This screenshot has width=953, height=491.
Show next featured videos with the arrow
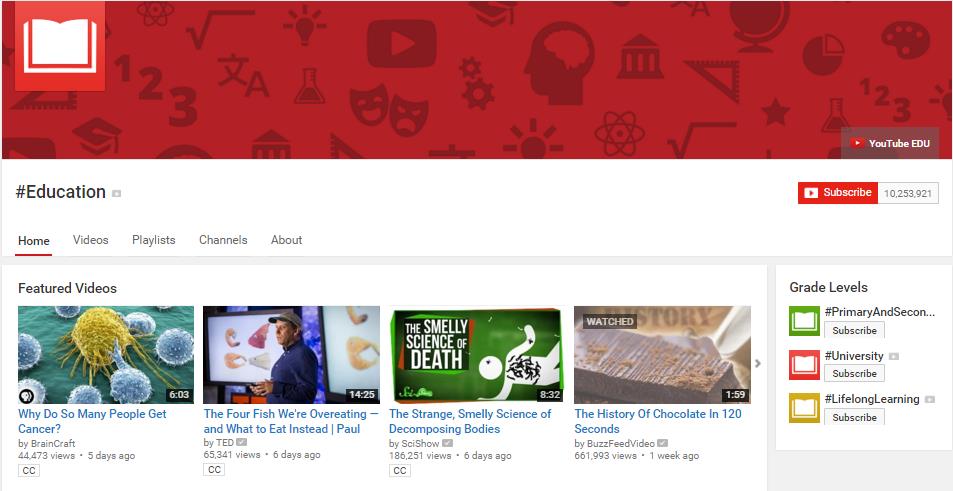[x=757, y=363]
